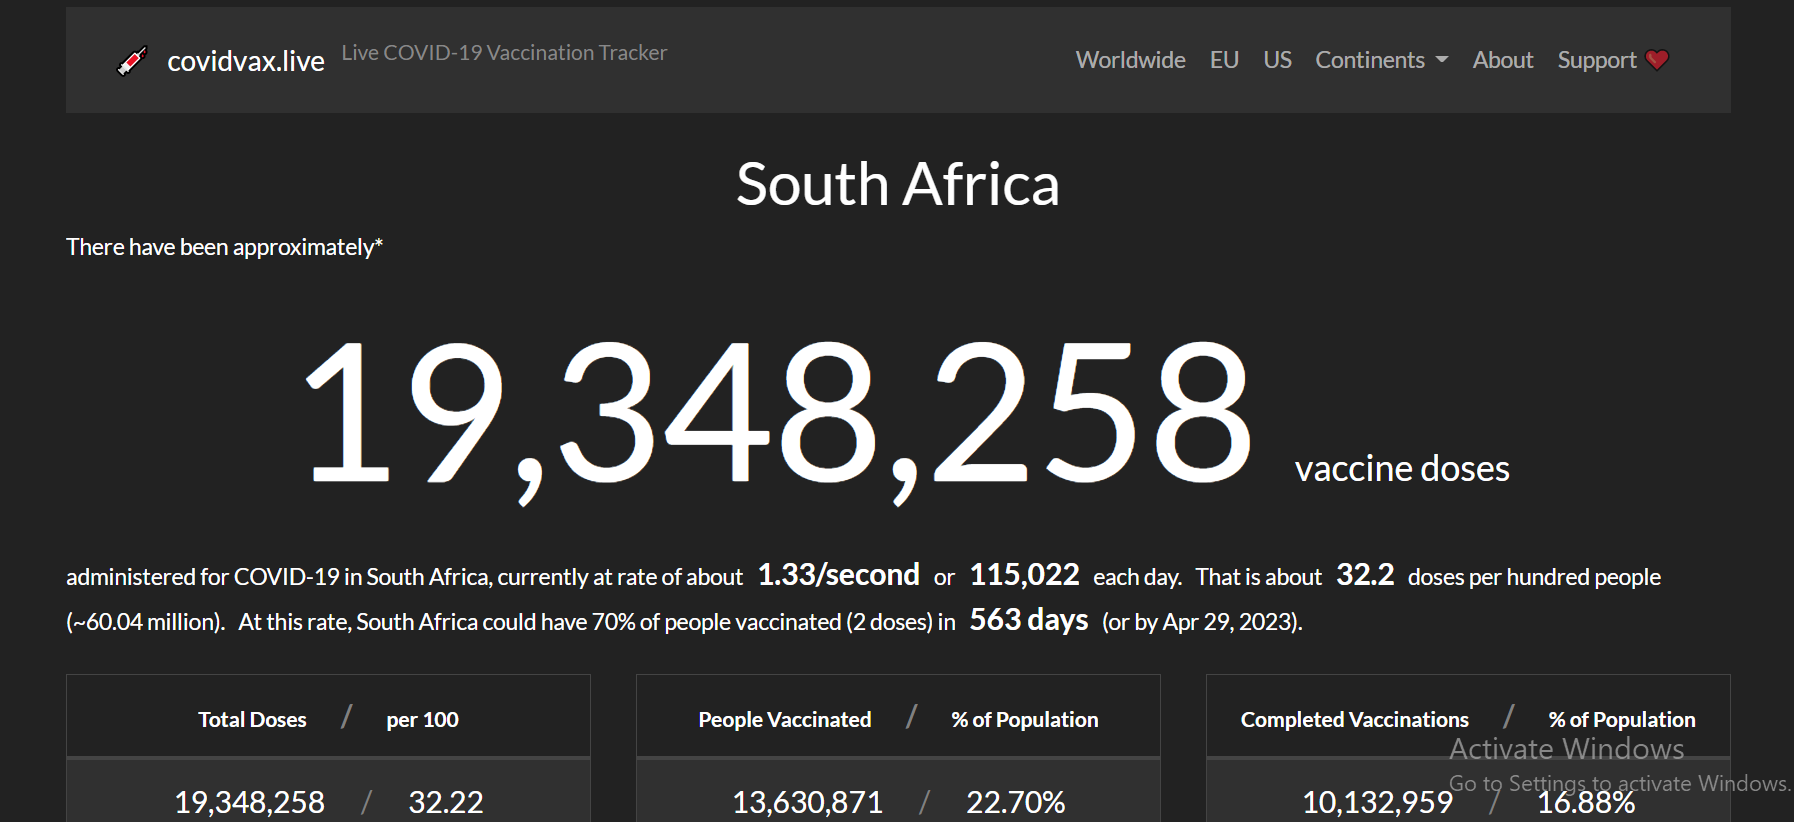The image size is (1794, 822).
Task: Click the syringe logo icon
Action: [132, 61]
